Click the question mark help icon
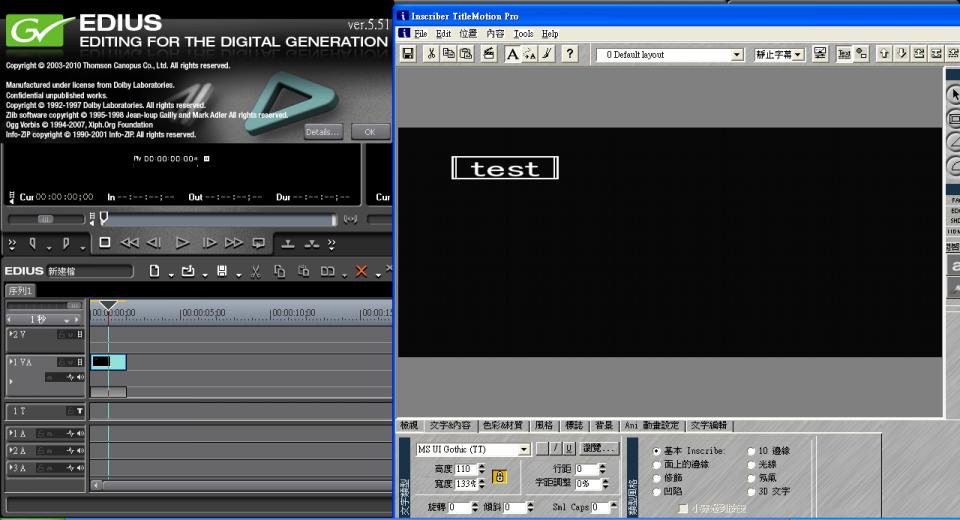 pyautogui.click(x=569, y=54)
